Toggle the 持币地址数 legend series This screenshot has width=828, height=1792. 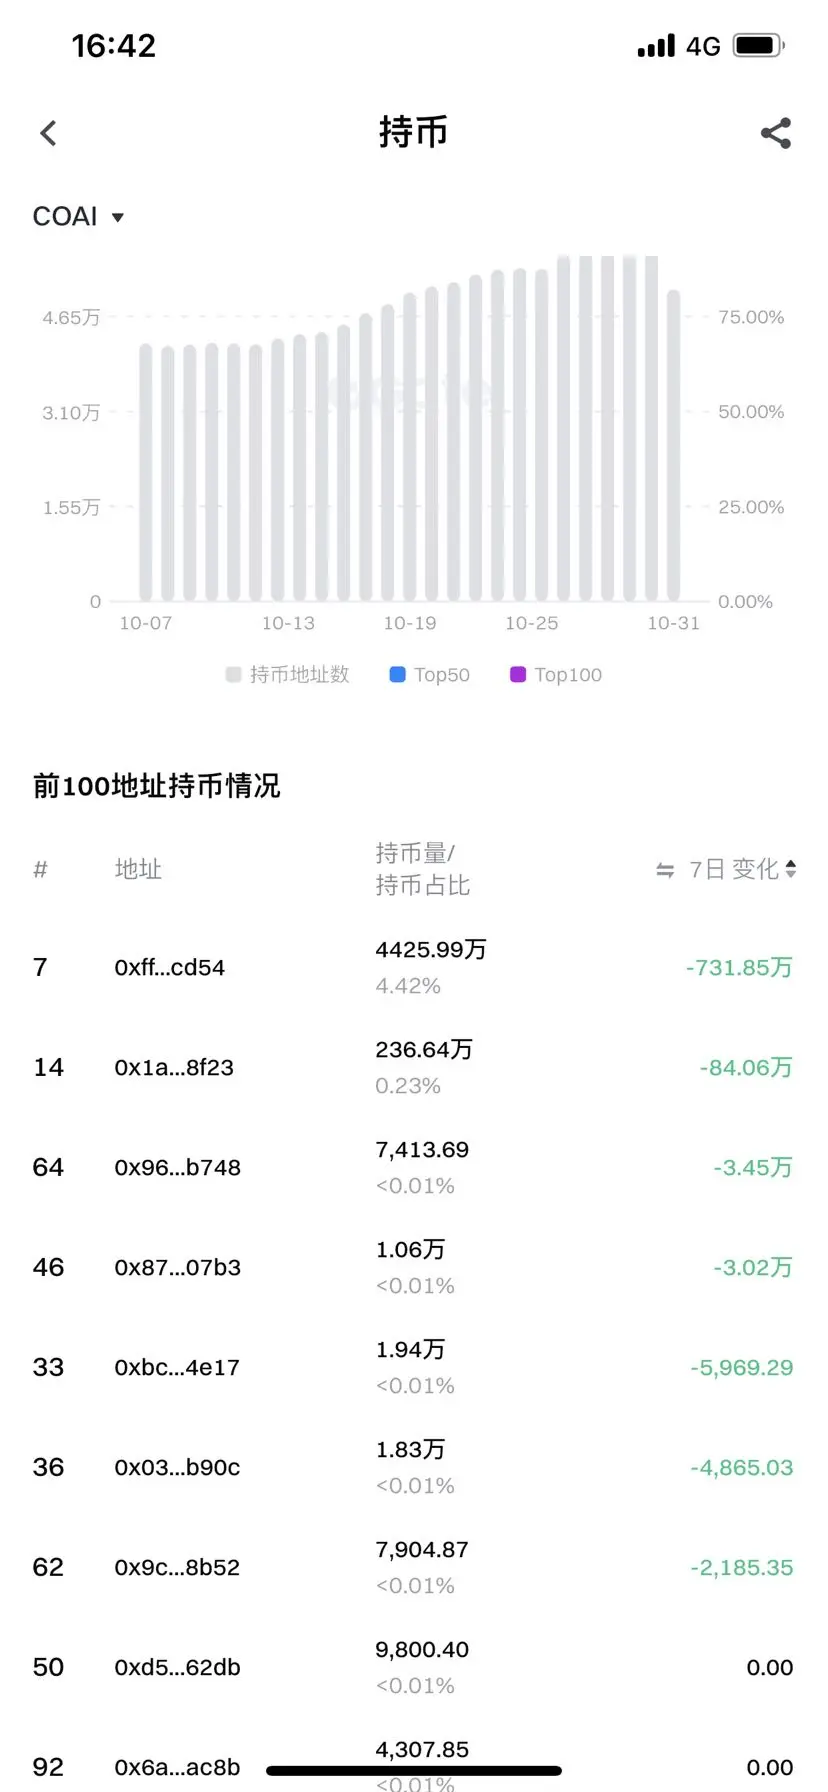click(x=288, y=675)
